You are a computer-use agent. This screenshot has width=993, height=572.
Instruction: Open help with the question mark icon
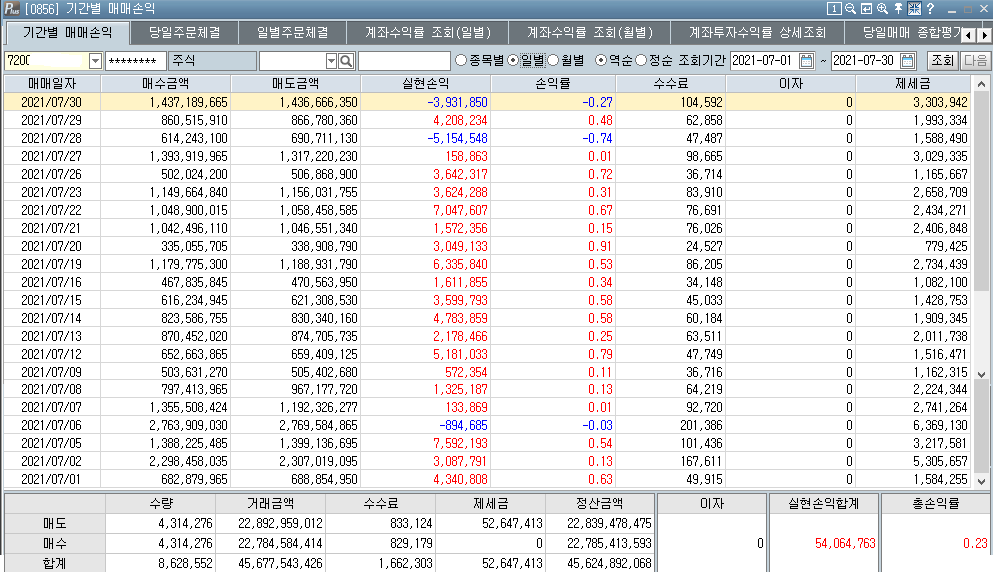(x=930, y=9)
